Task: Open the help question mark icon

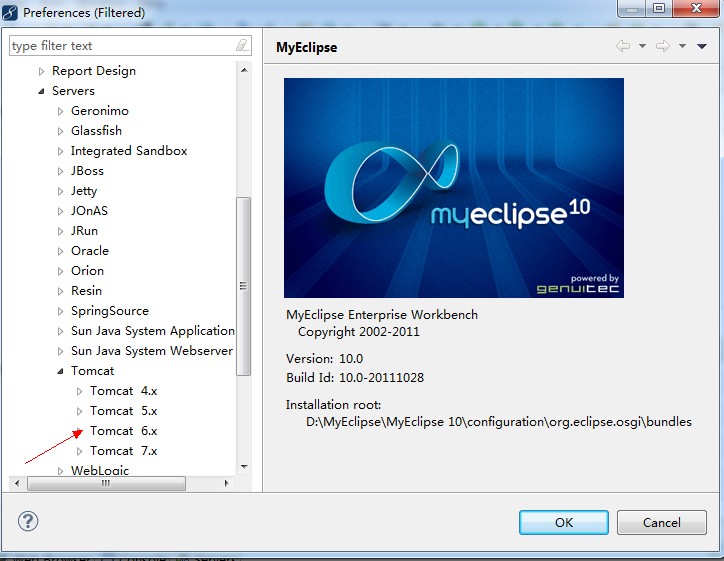Action: (28, 521)
